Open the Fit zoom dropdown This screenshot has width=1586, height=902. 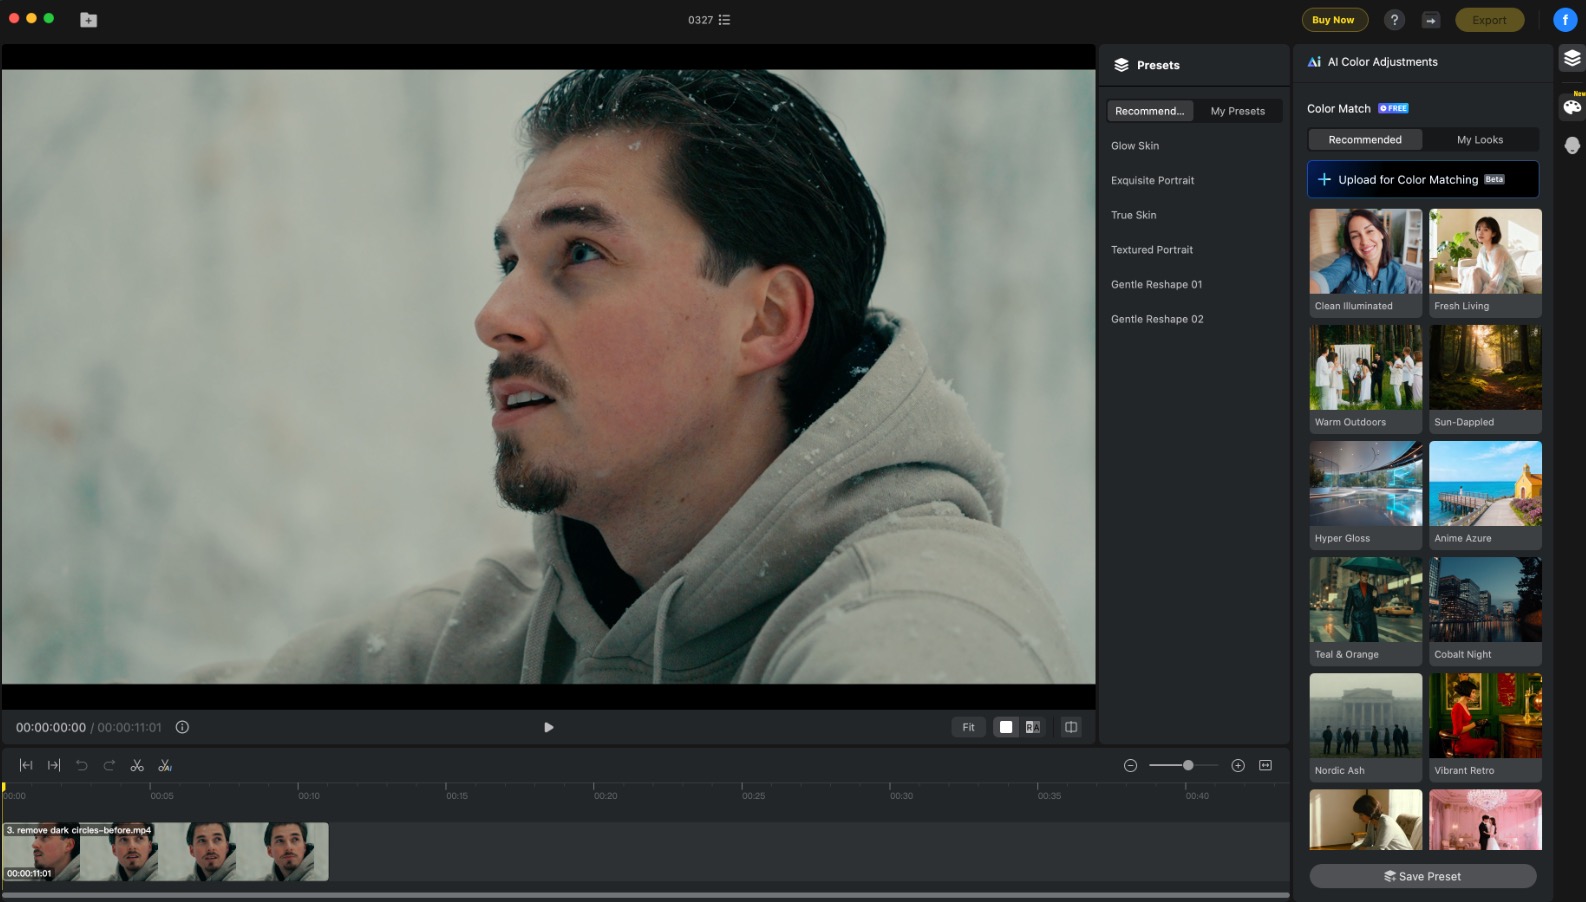(968, 727)
